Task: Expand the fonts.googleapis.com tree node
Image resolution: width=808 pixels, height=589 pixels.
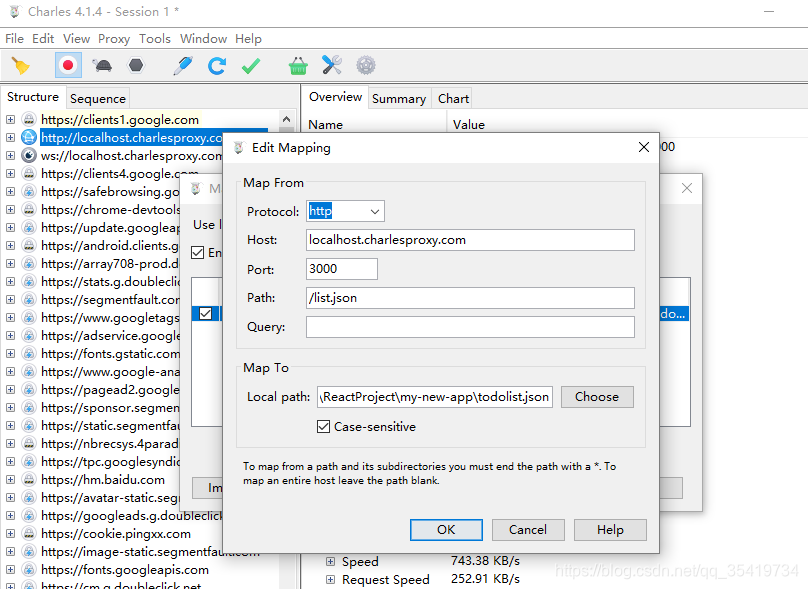Action: tap(10, 570)
